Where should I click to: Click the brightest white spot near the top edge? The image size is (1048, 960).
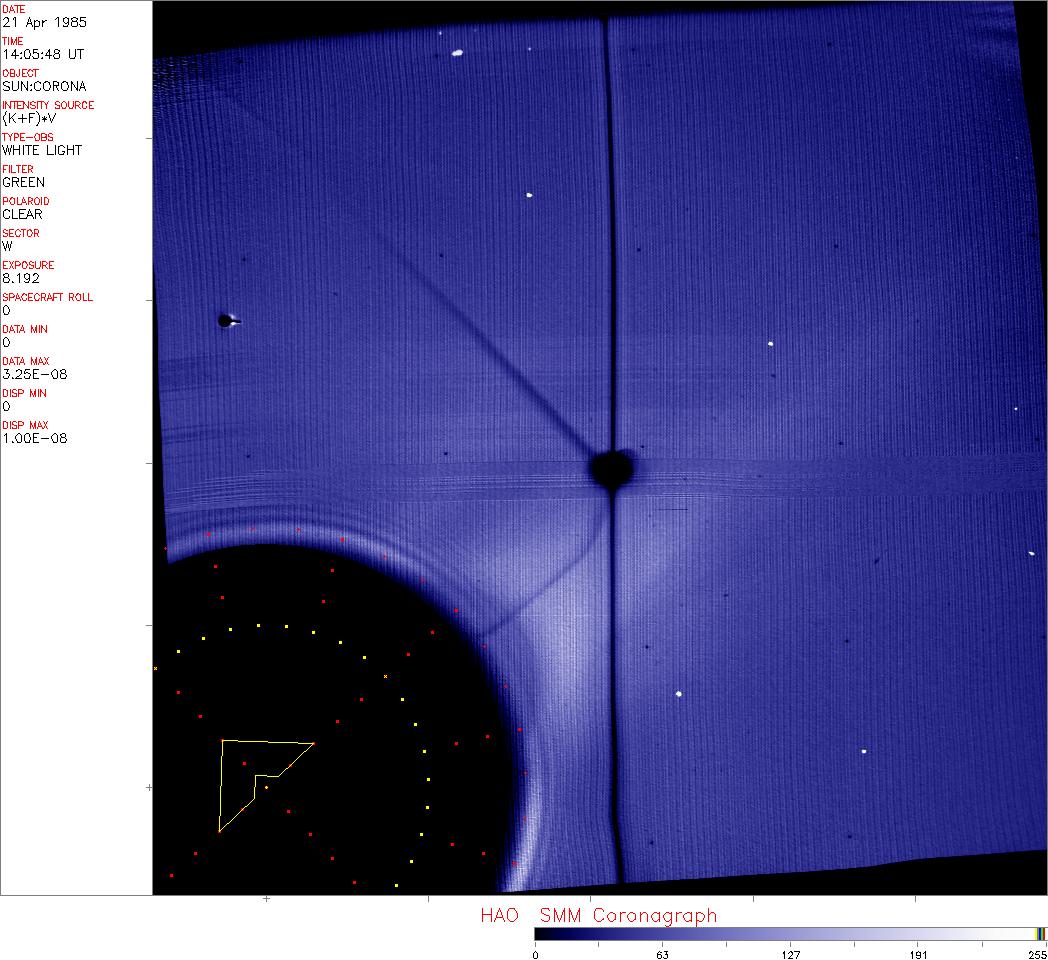(457, 53)
